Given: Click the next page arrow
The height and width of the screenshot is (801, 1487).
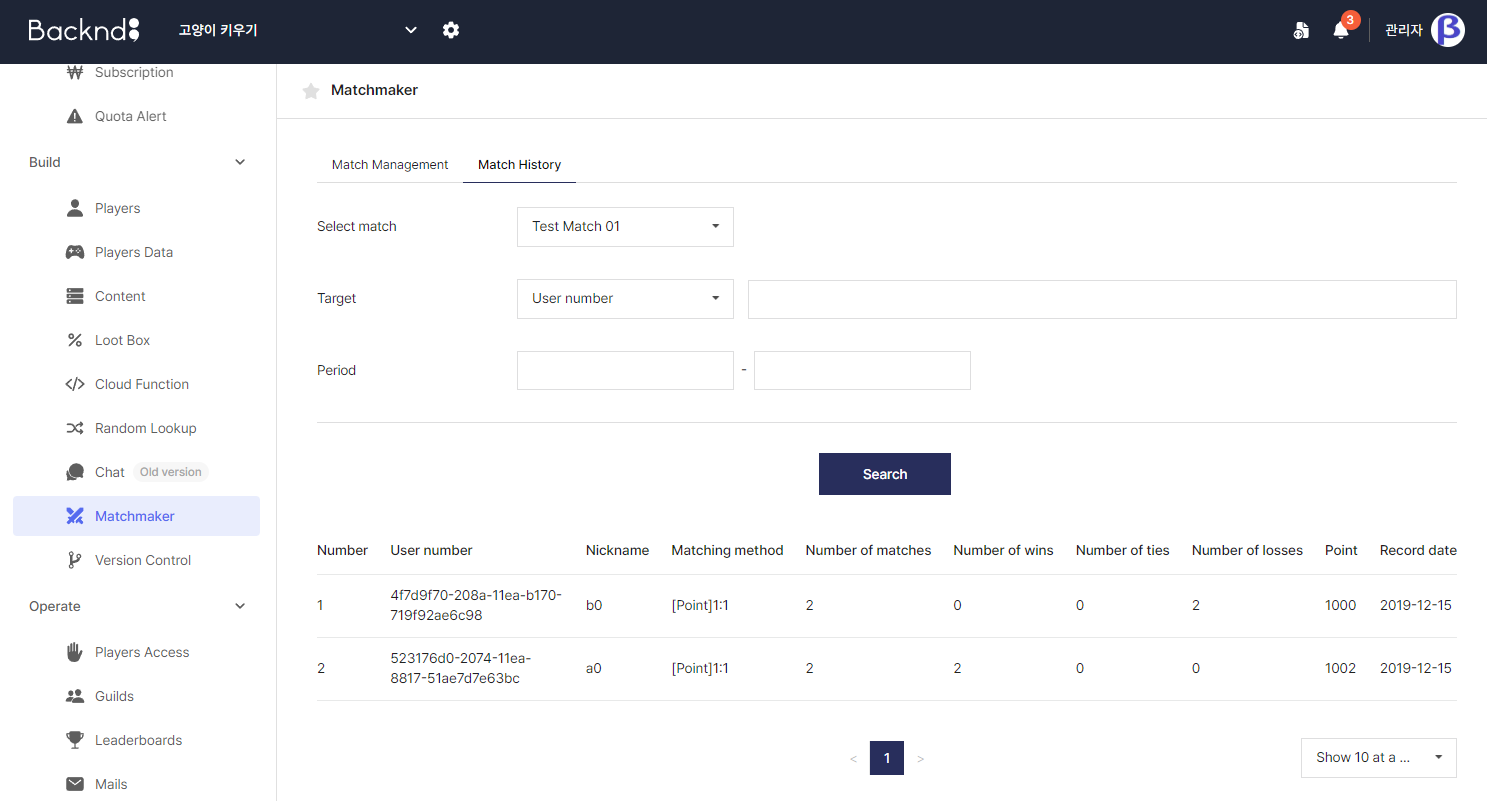Looking at the screenshot, I should [x=921, y=759].
